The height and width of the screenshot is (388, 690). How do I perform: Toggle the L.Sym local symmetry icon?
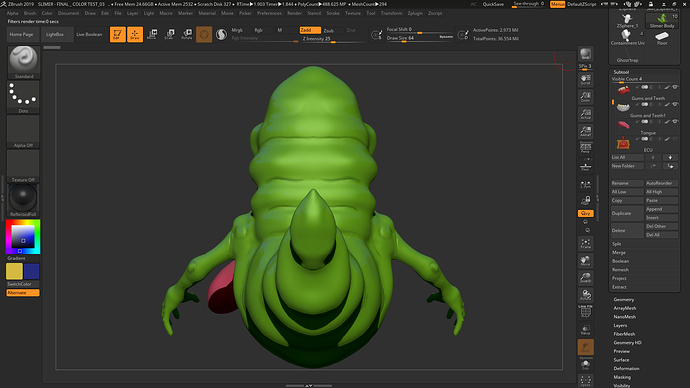coord(585,185)
